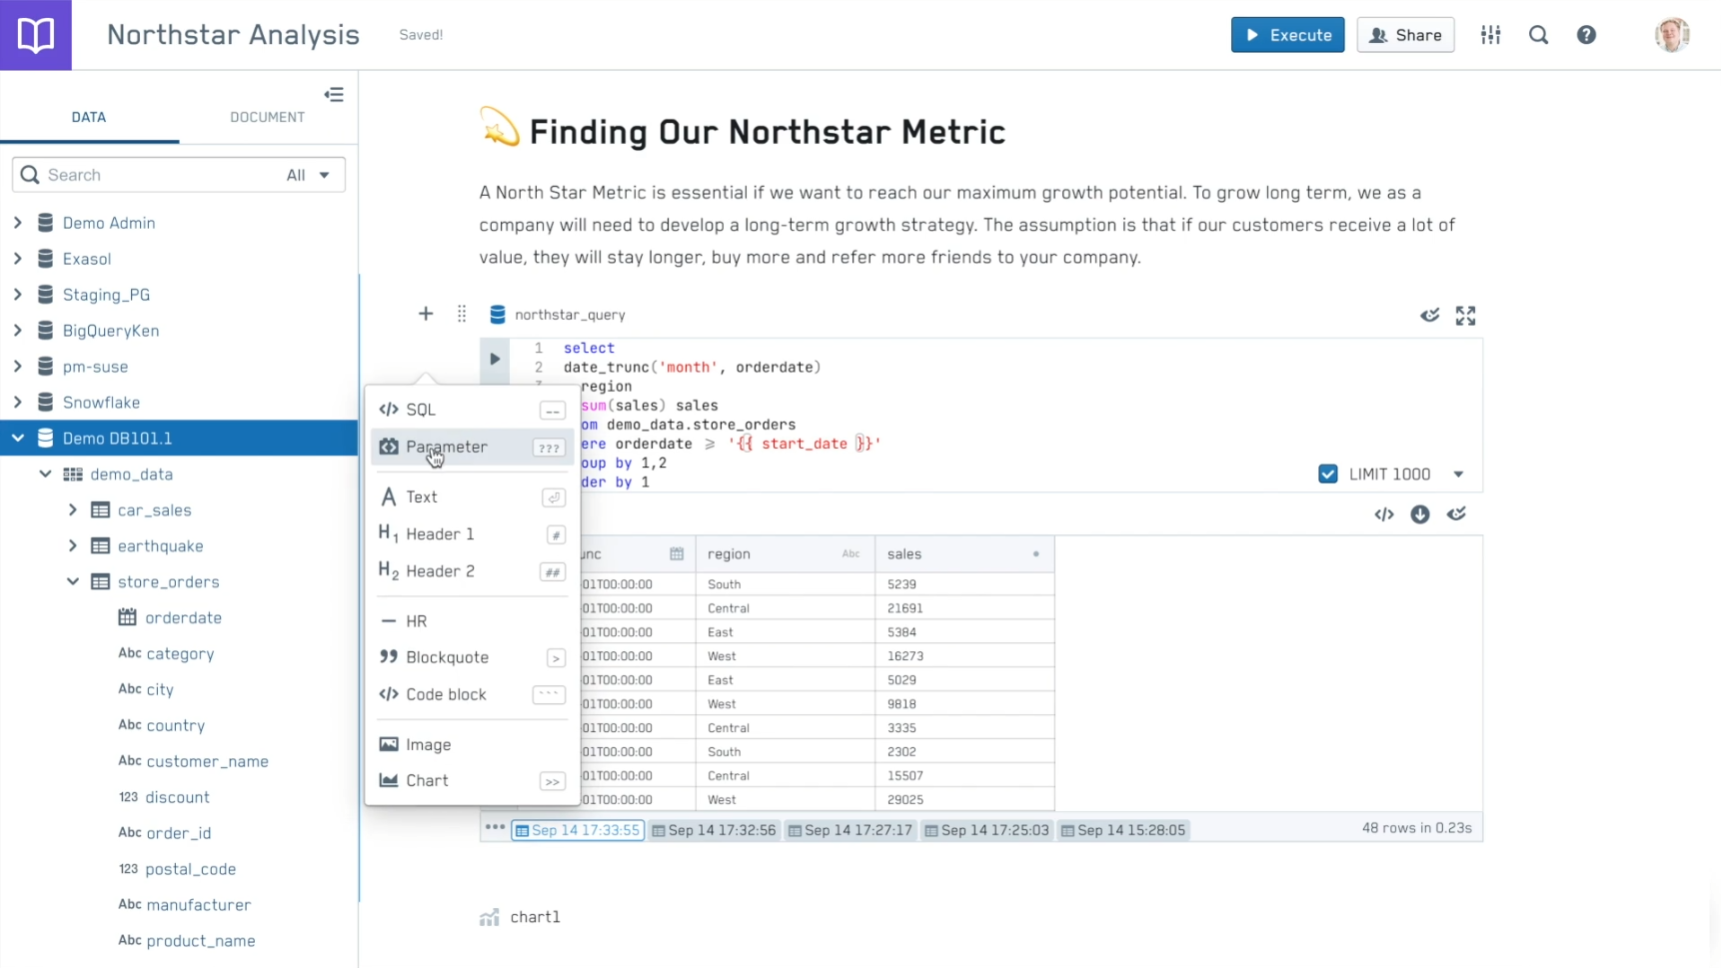Switch to the DOCUMENT tab

pyautogui.click(x=267, y=117)
